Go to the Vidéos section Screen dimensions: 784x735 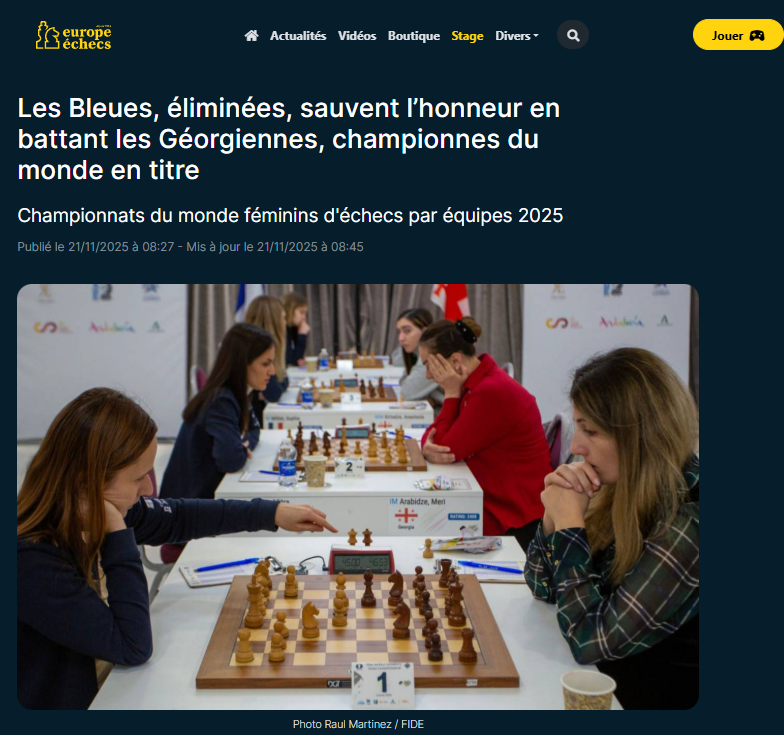pos(356,36)
